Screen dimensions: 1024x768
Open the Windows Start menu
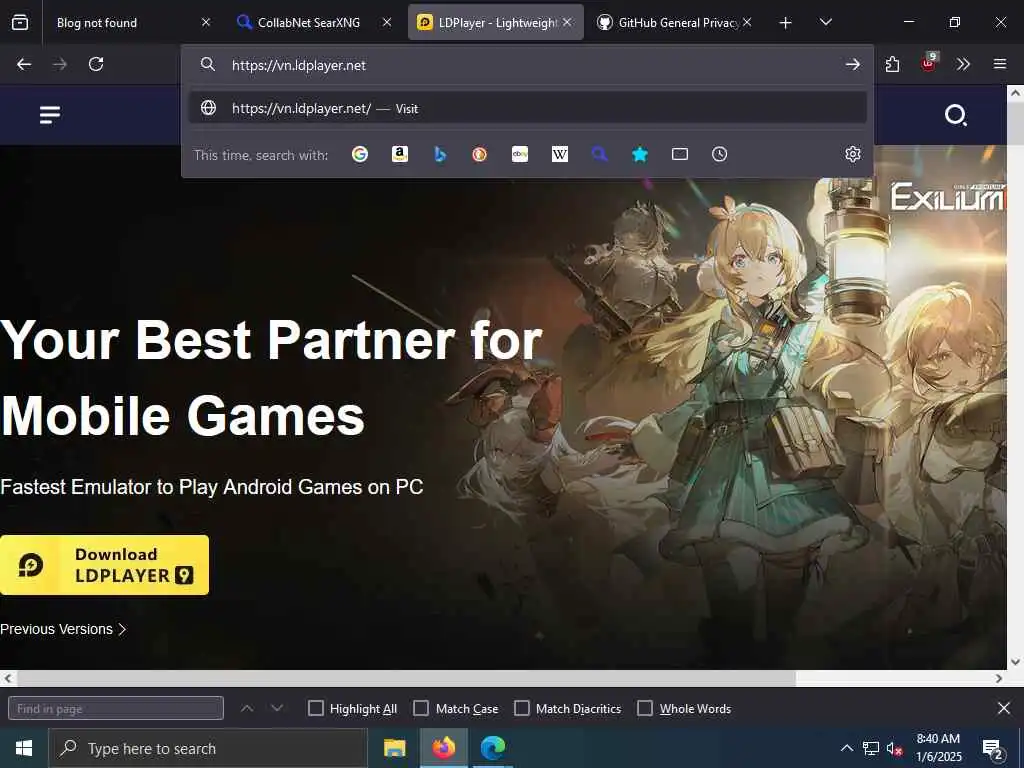(x=24, y=748)
